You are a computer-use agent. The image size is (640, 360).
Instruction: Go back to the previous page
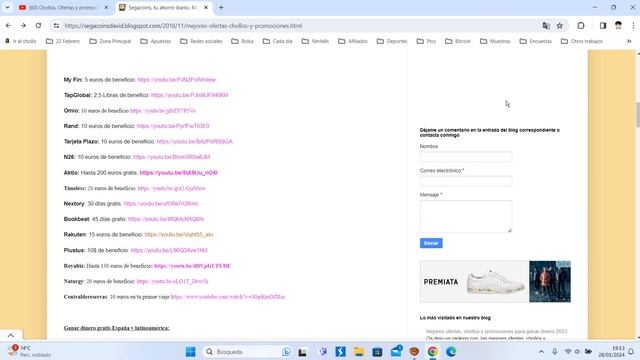pyautogui.click(x=8, y=25)
